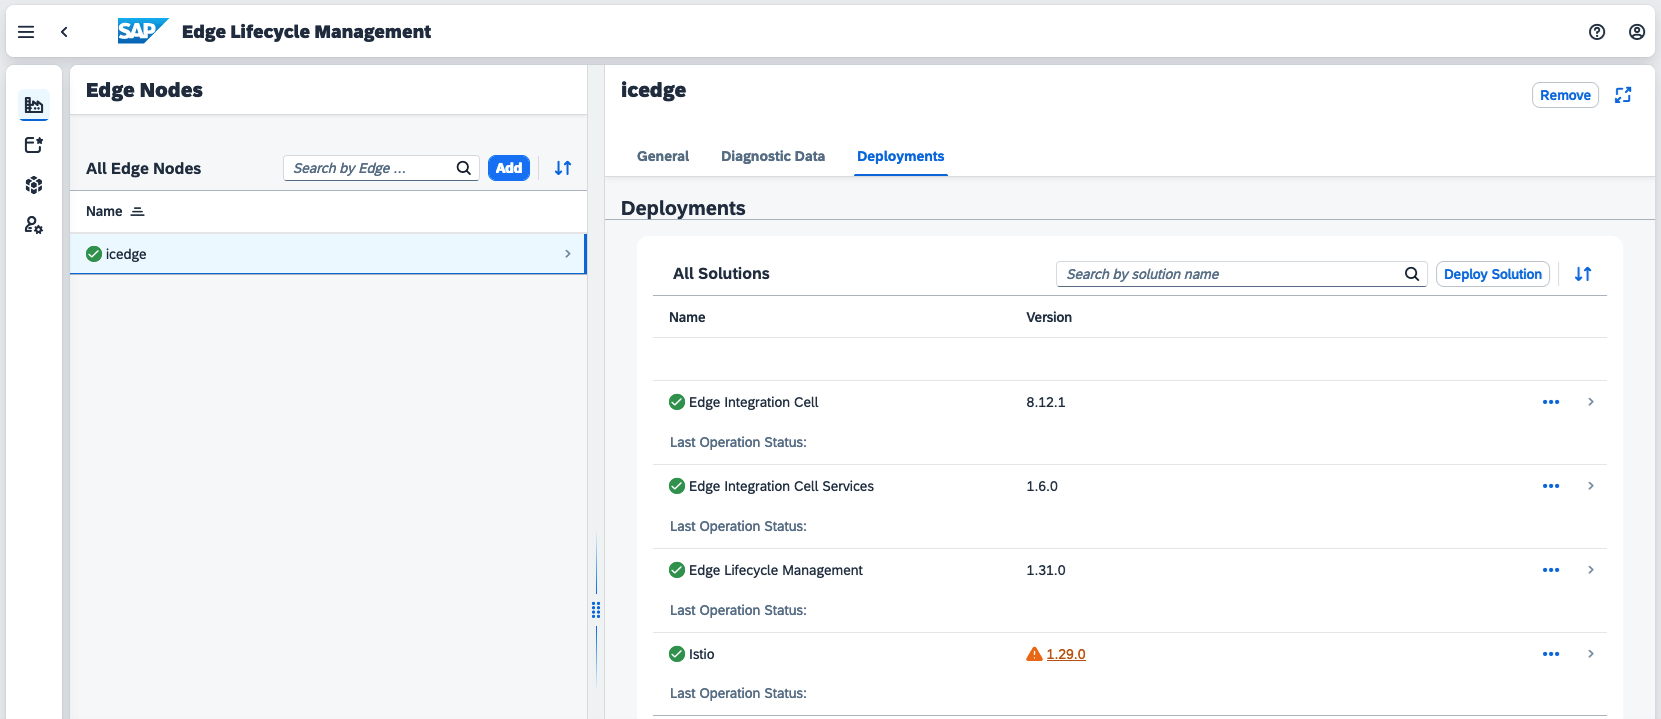Image resolution: width=1661 pixels, height=719 pixels.
Task: Click the Add edge node button
Action: click(509, 168)
